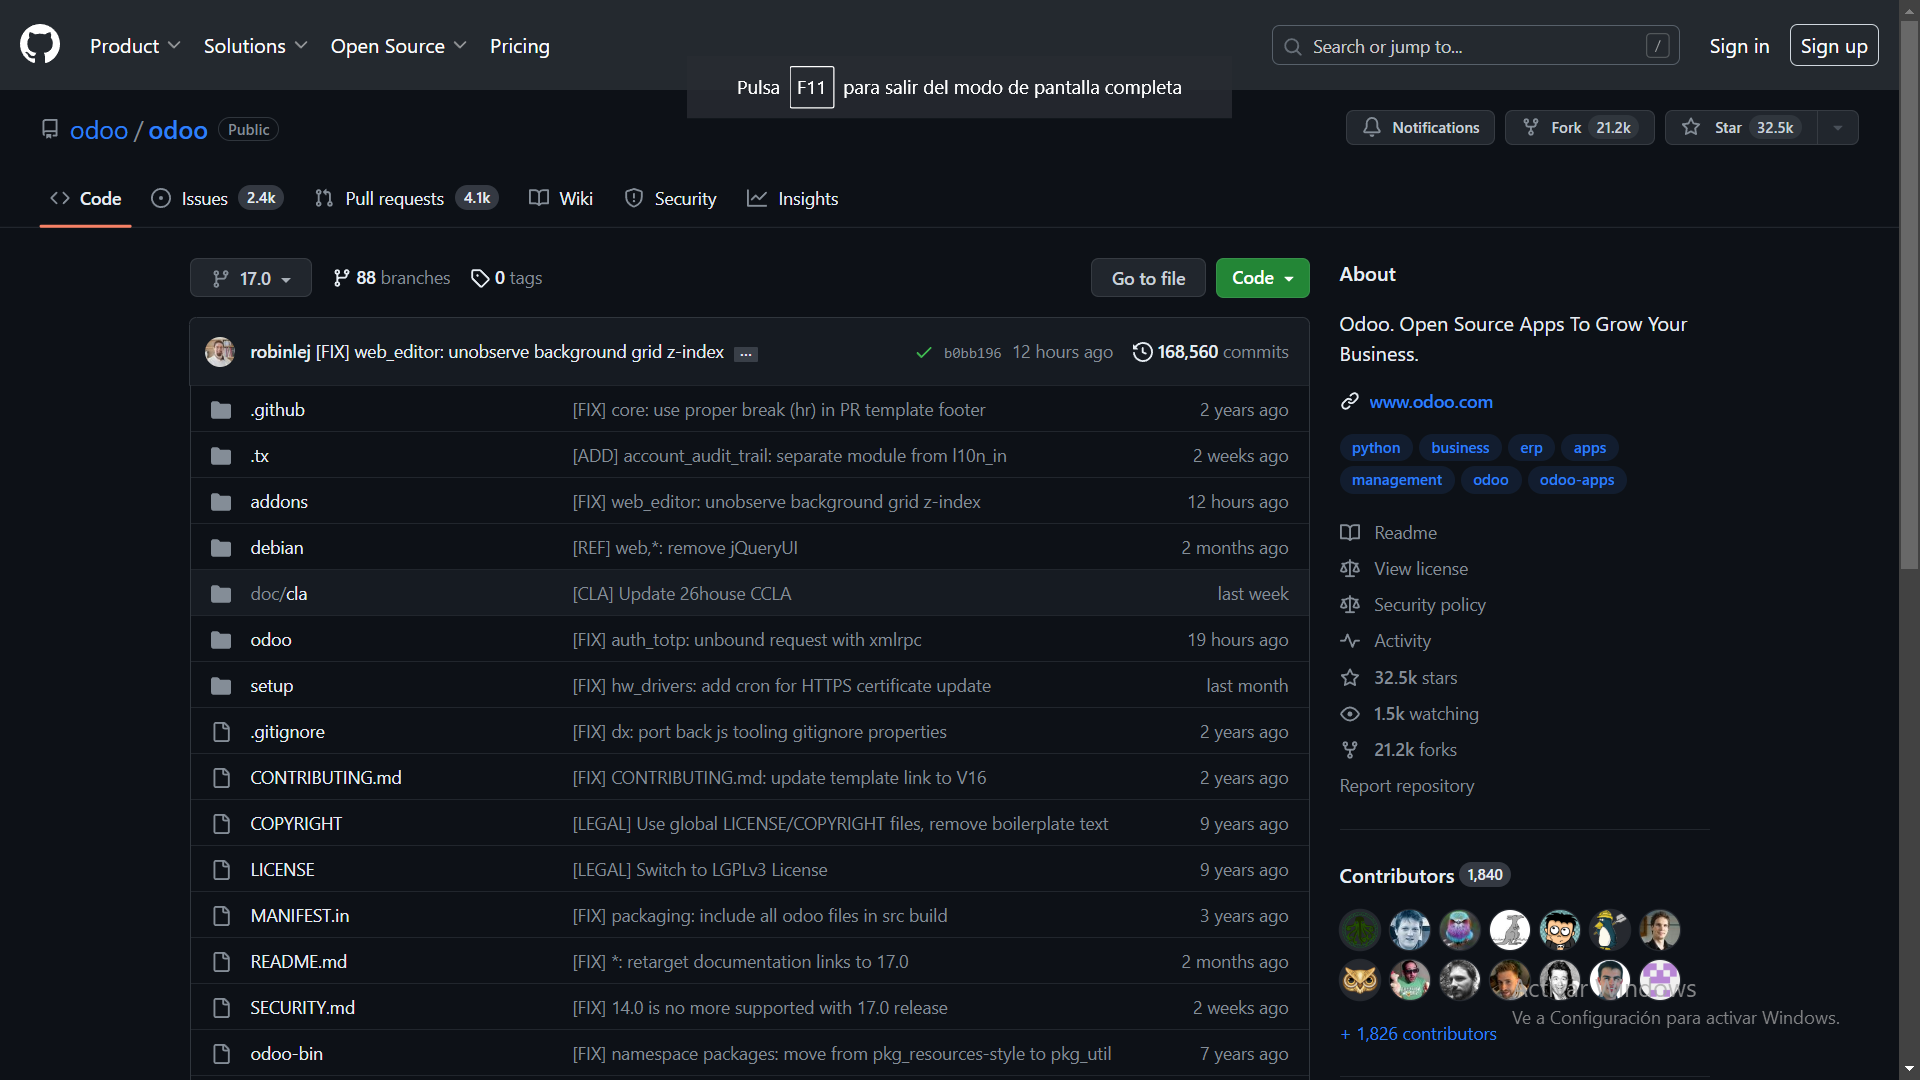Click the link icon beside www.odoo.com
1920x1080 pixels.
click(1350, 401)
